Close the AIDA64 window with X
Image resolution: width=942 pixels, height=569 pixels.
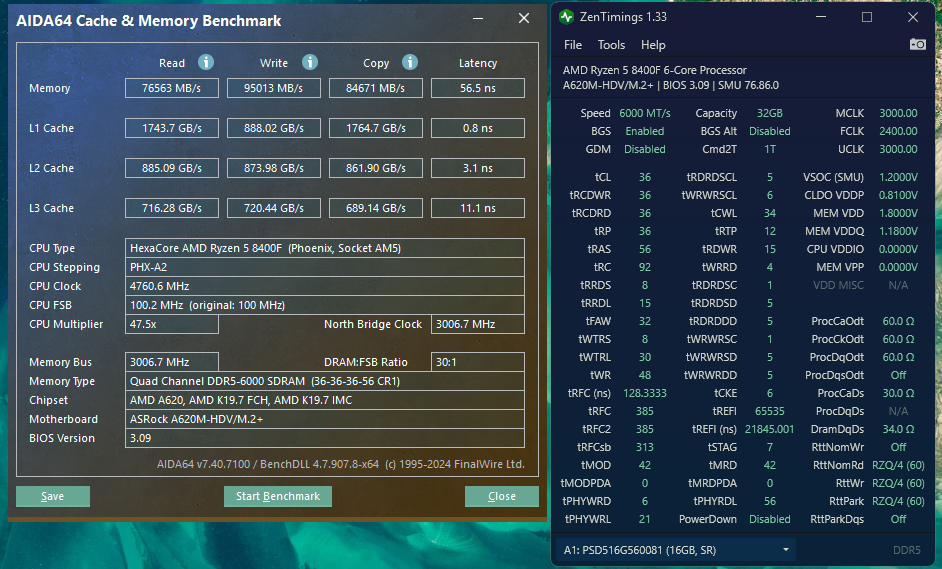pos(524,19)
